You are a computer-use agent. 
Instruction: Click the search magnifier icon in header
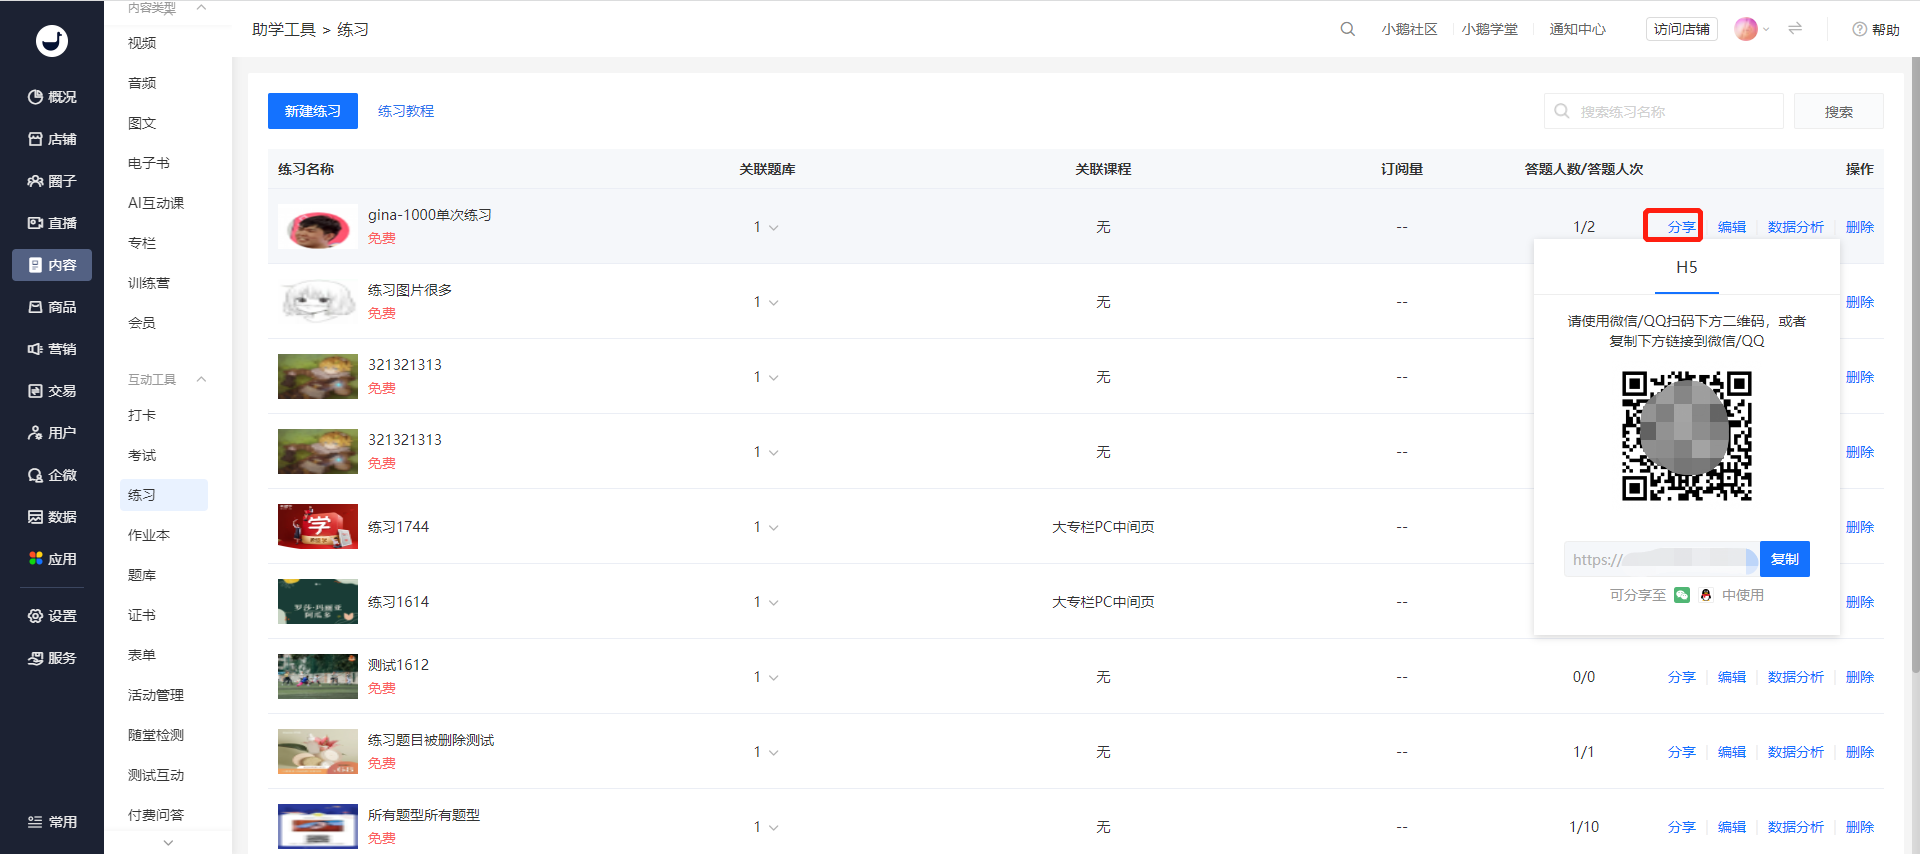tap(1347, 29)
